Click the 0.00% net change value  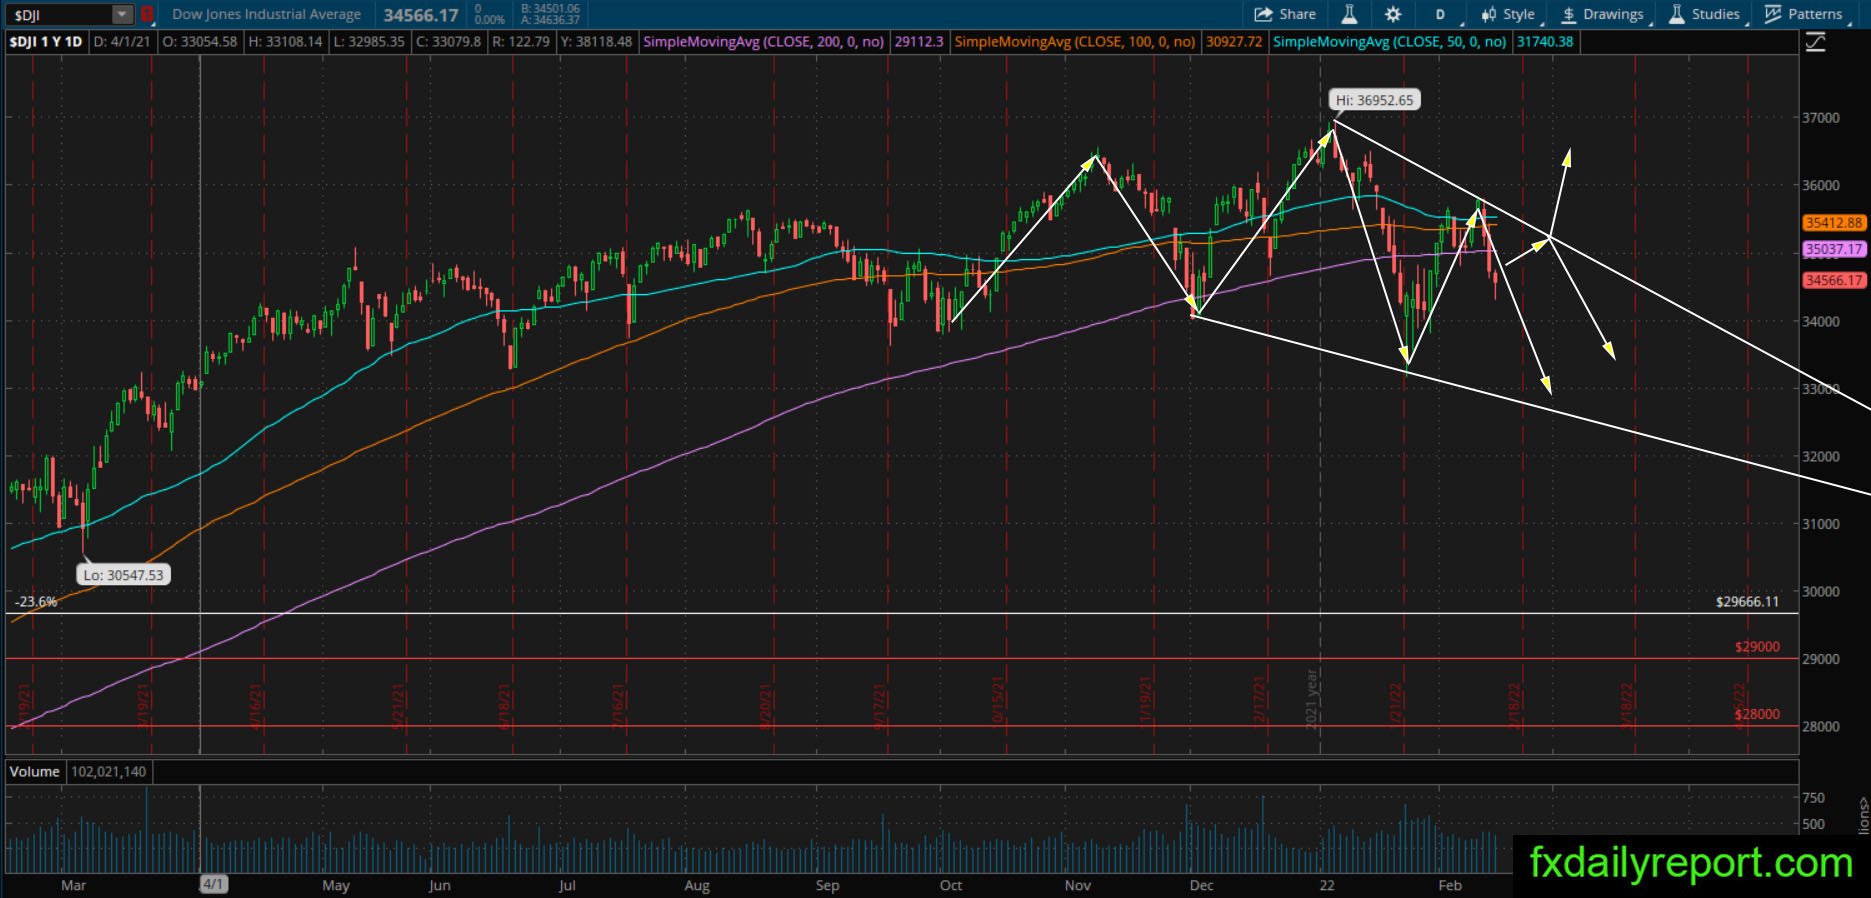[490, 20]
